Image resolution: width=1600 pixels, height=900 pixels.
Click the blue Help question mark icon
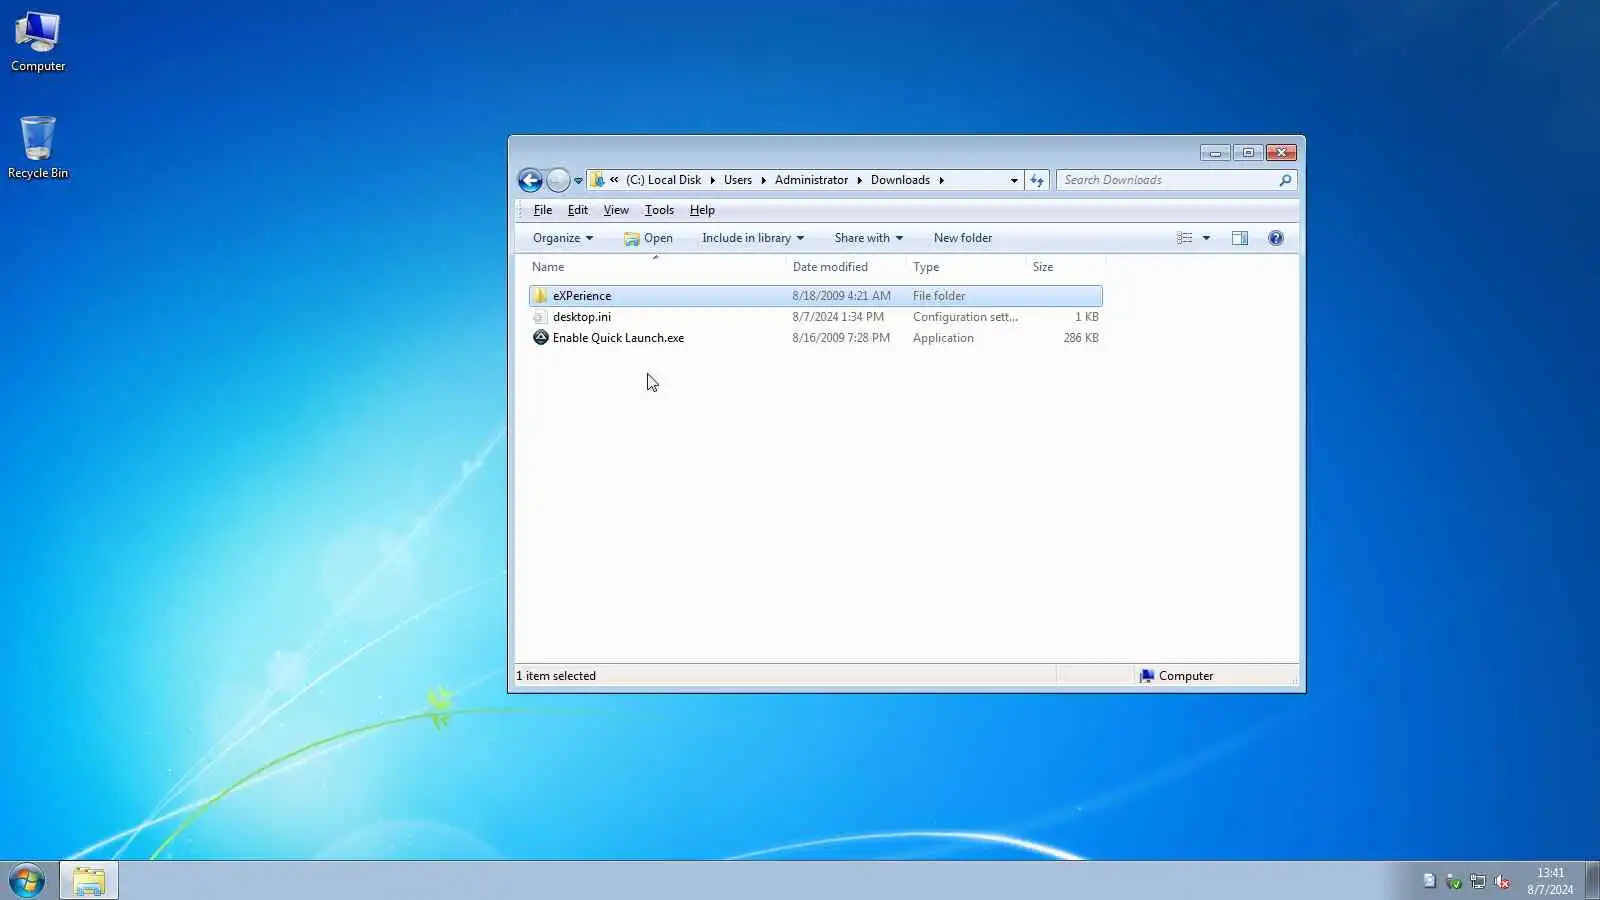coord(1276,238)
